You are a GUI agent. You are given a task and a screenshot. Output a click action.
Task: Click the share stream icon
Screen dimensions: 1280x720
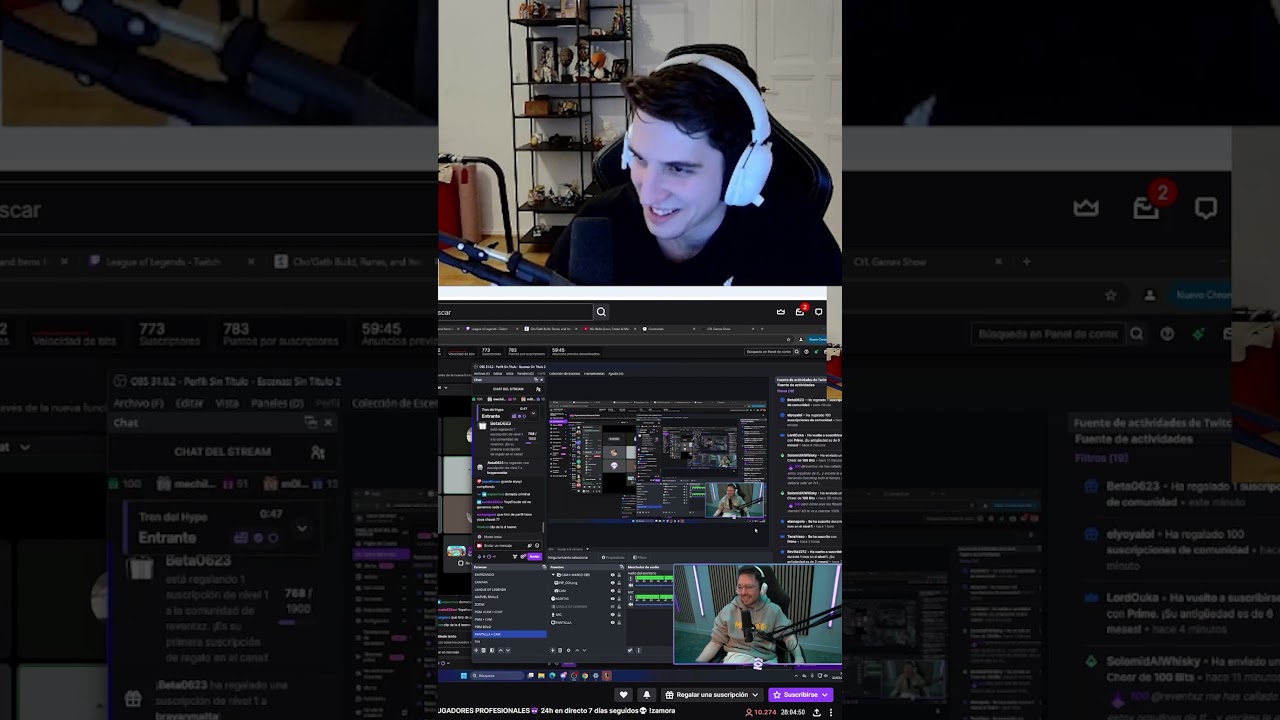pos(817,712)
